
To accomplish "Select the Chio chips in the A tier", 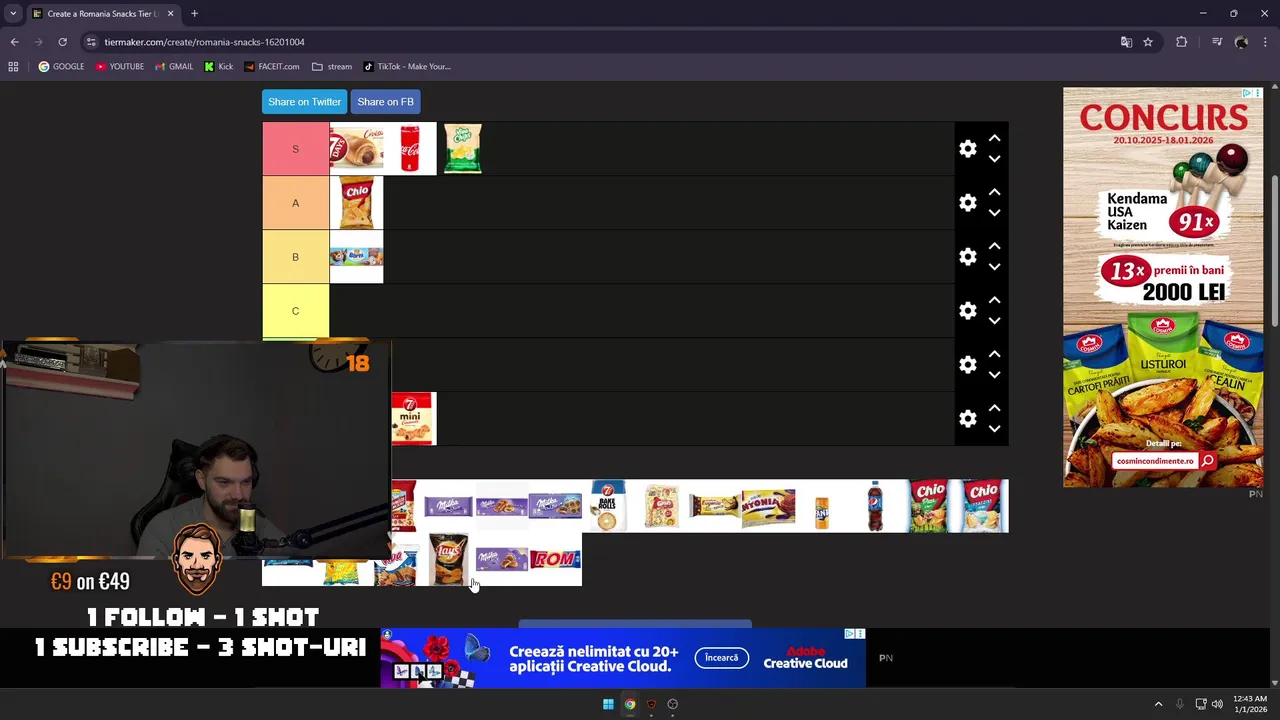I will (356, 203).
